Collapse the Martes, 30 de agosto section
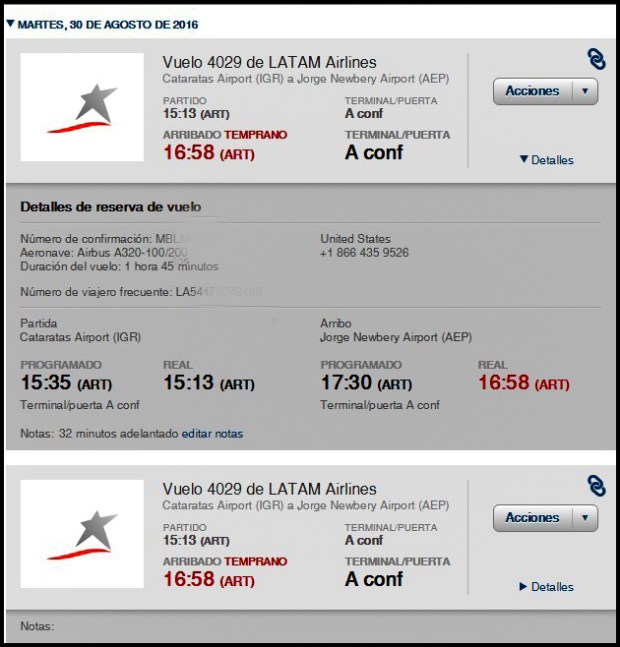Viewport: 620px width, 647px height. pos(10,24)
